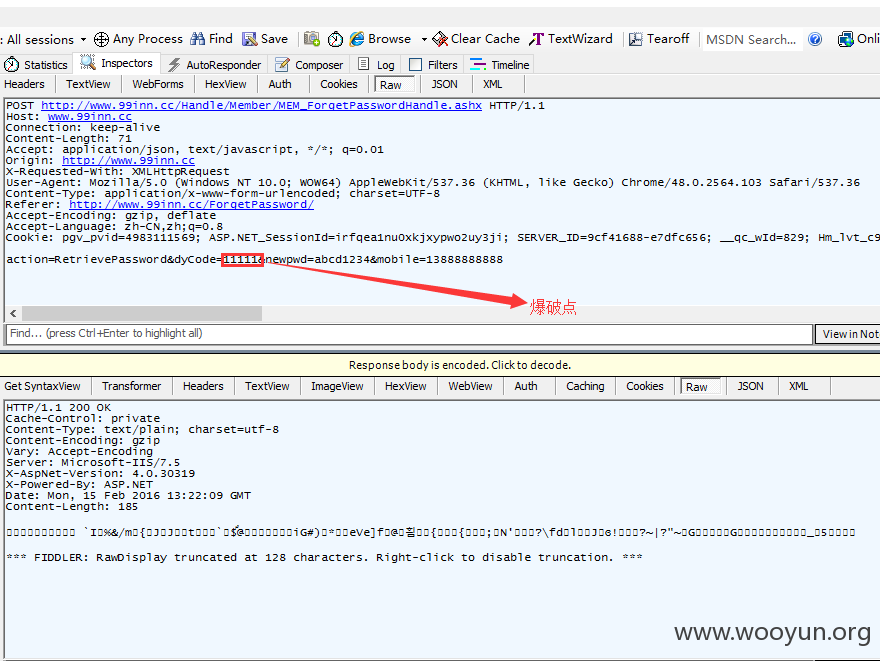
Task: Switch to the Inspectors tab
Action: [x=117, y=63]
